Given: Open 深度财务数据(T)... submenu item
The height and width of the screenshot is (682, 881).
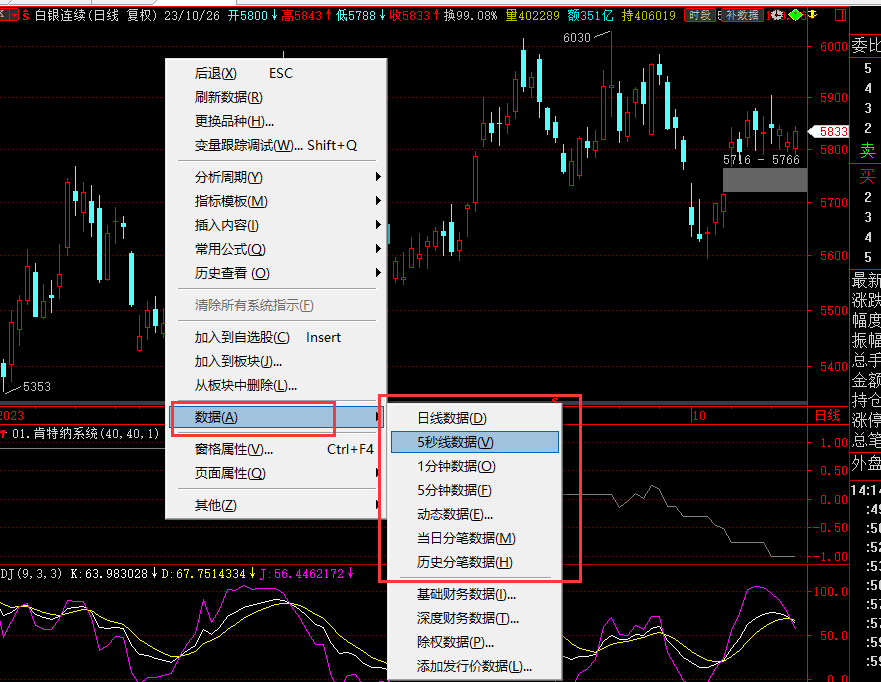Looking at the screenshot, I should [x=475, y=619].
